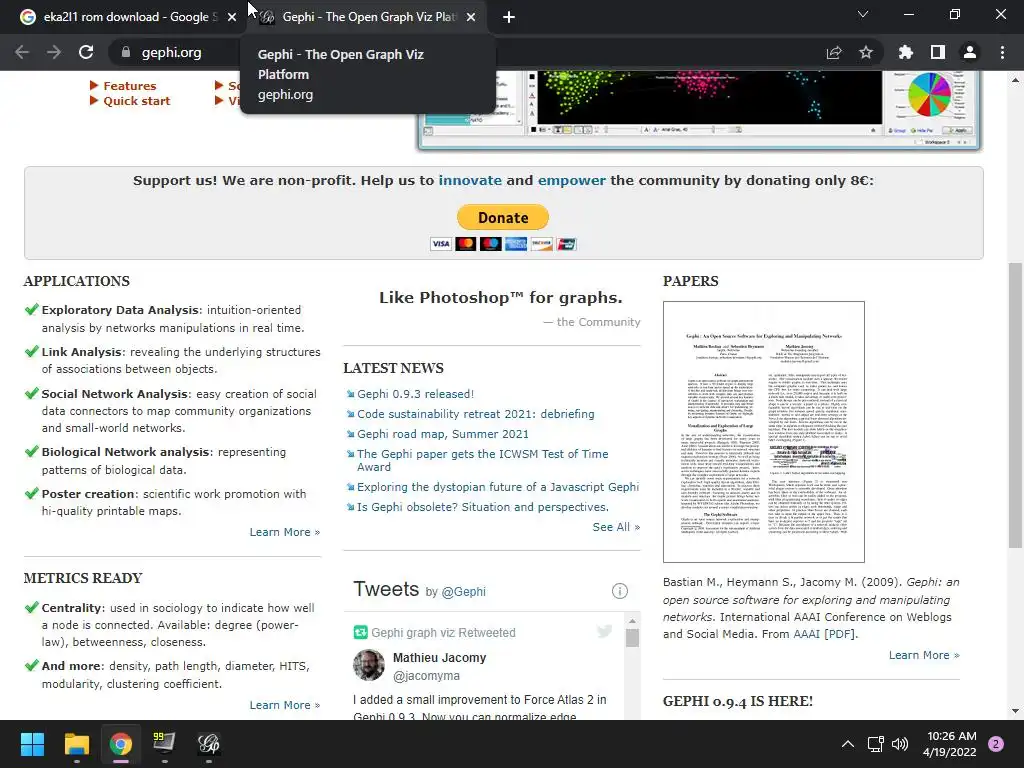Open Gephi road map Summer 2021 link
Image resolution: width=1024 pixels, height=768 pixels.
pos(443,434)
